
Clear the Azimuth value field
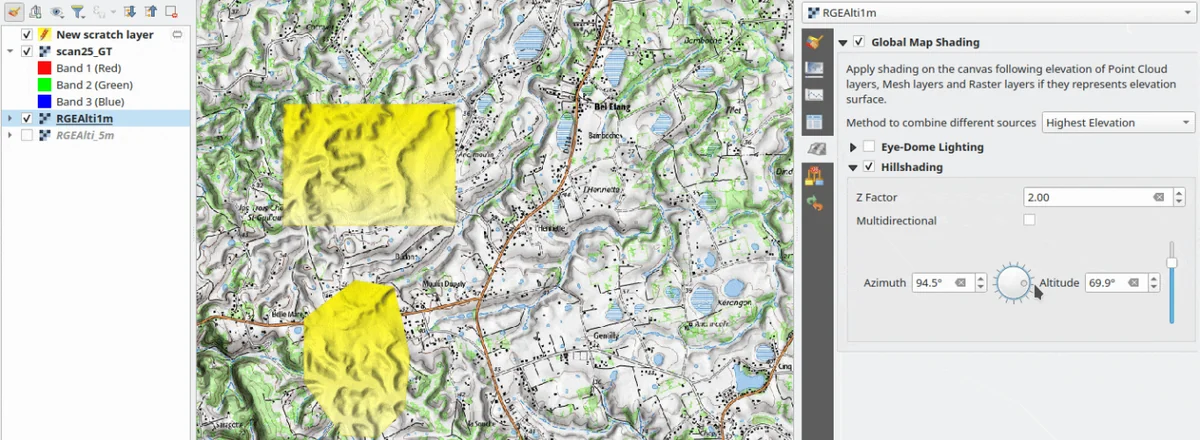(959, 283)
